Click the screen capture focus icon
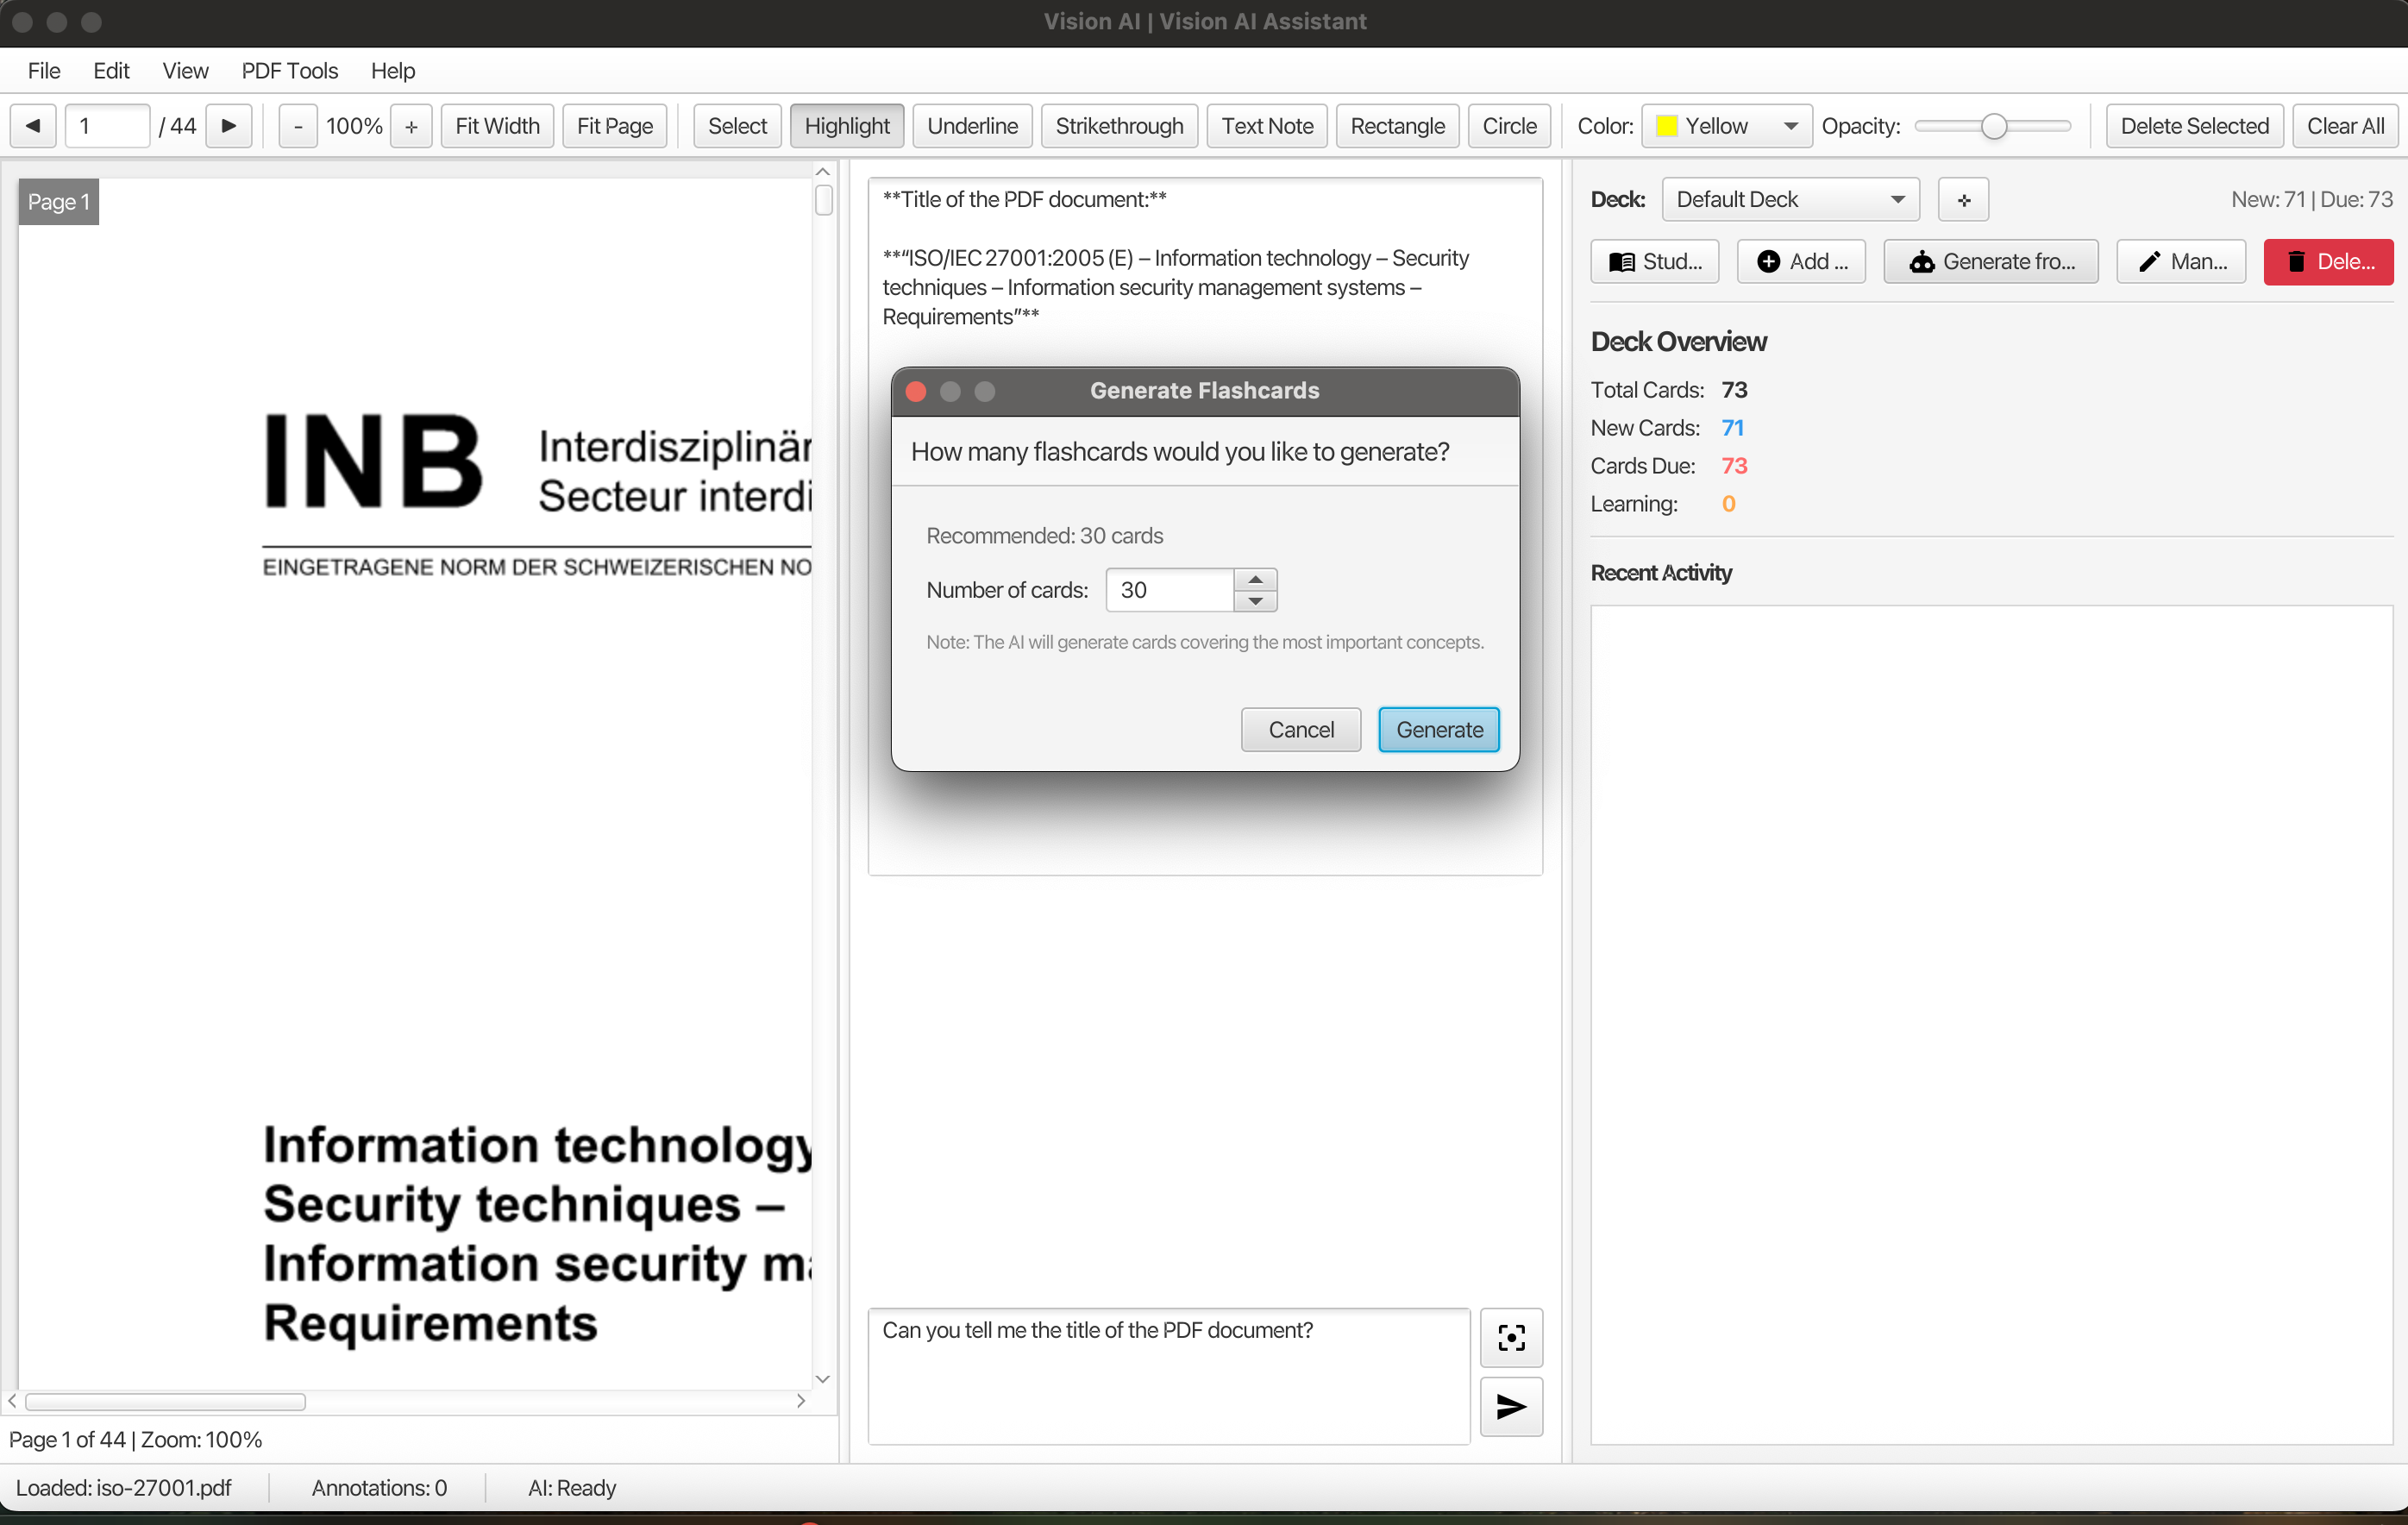Viewport: 2408px width, 1525px height. point(1510,1337)
